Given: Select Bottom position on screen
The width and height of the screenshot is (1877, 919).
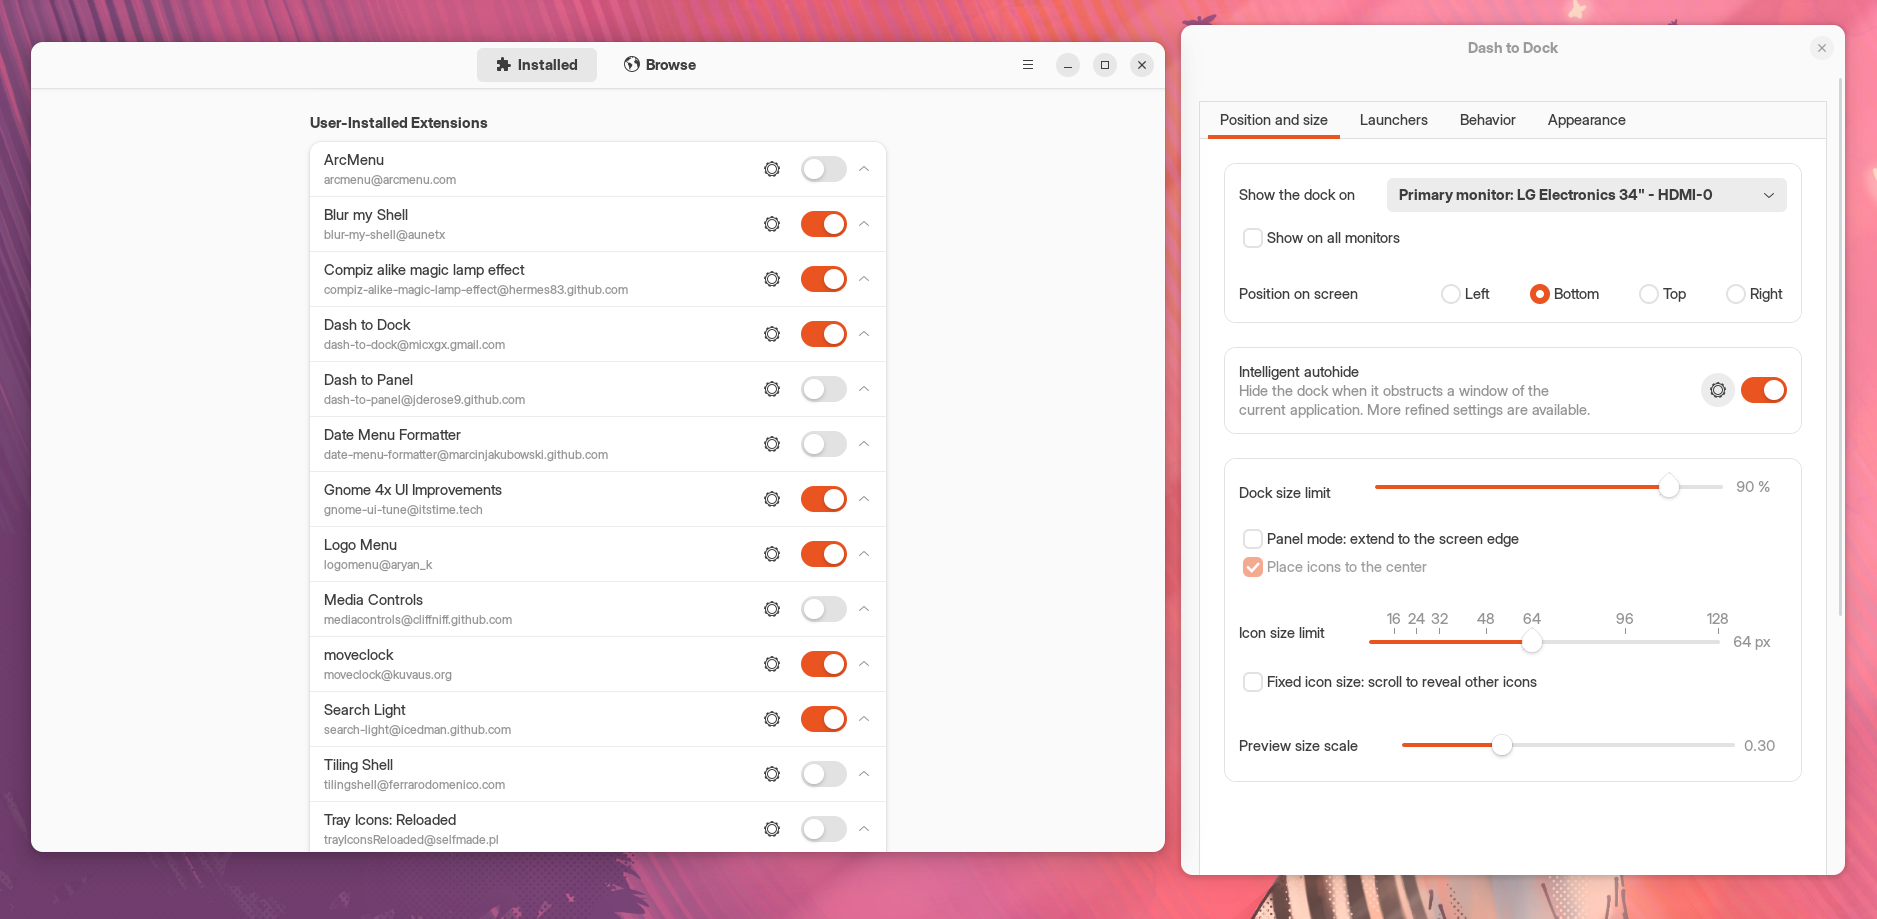Looking at the screenshot, I should 1540,294.
